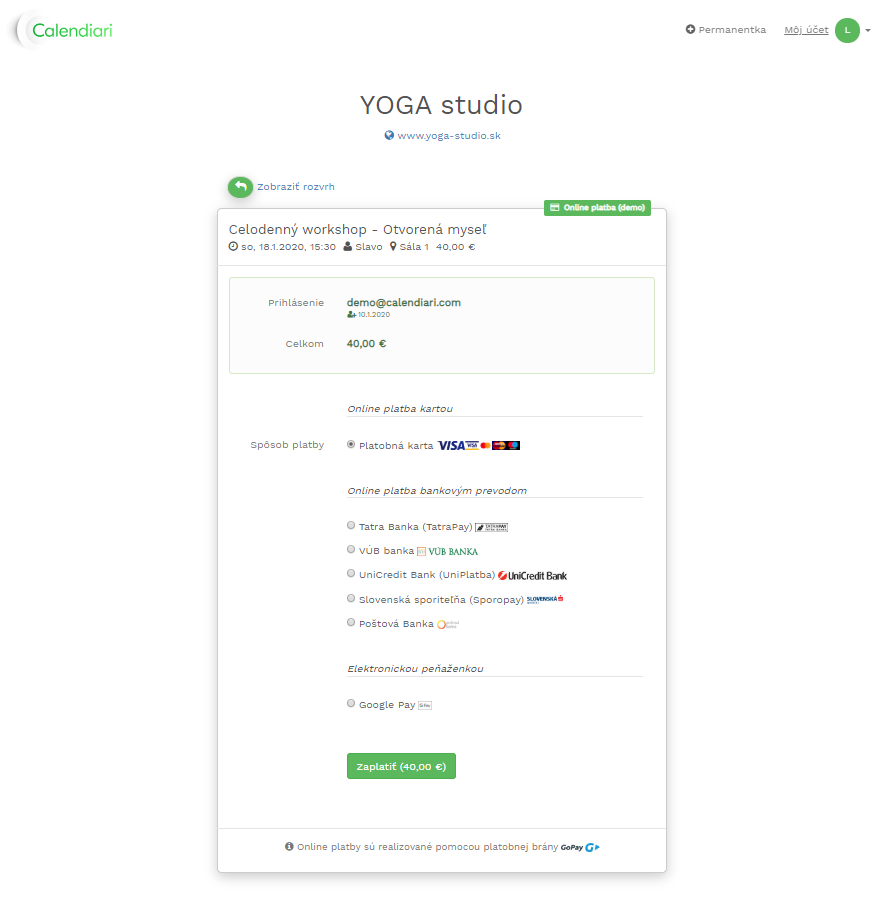Click the Visa card logos
The height and width of the screenshot is (905, 886).
pos(478,446)
